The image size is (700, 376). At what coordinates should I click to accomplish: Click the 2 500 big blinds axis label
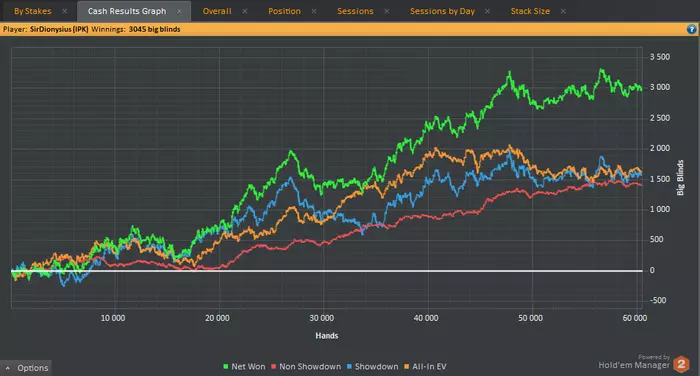coord(660,118)
